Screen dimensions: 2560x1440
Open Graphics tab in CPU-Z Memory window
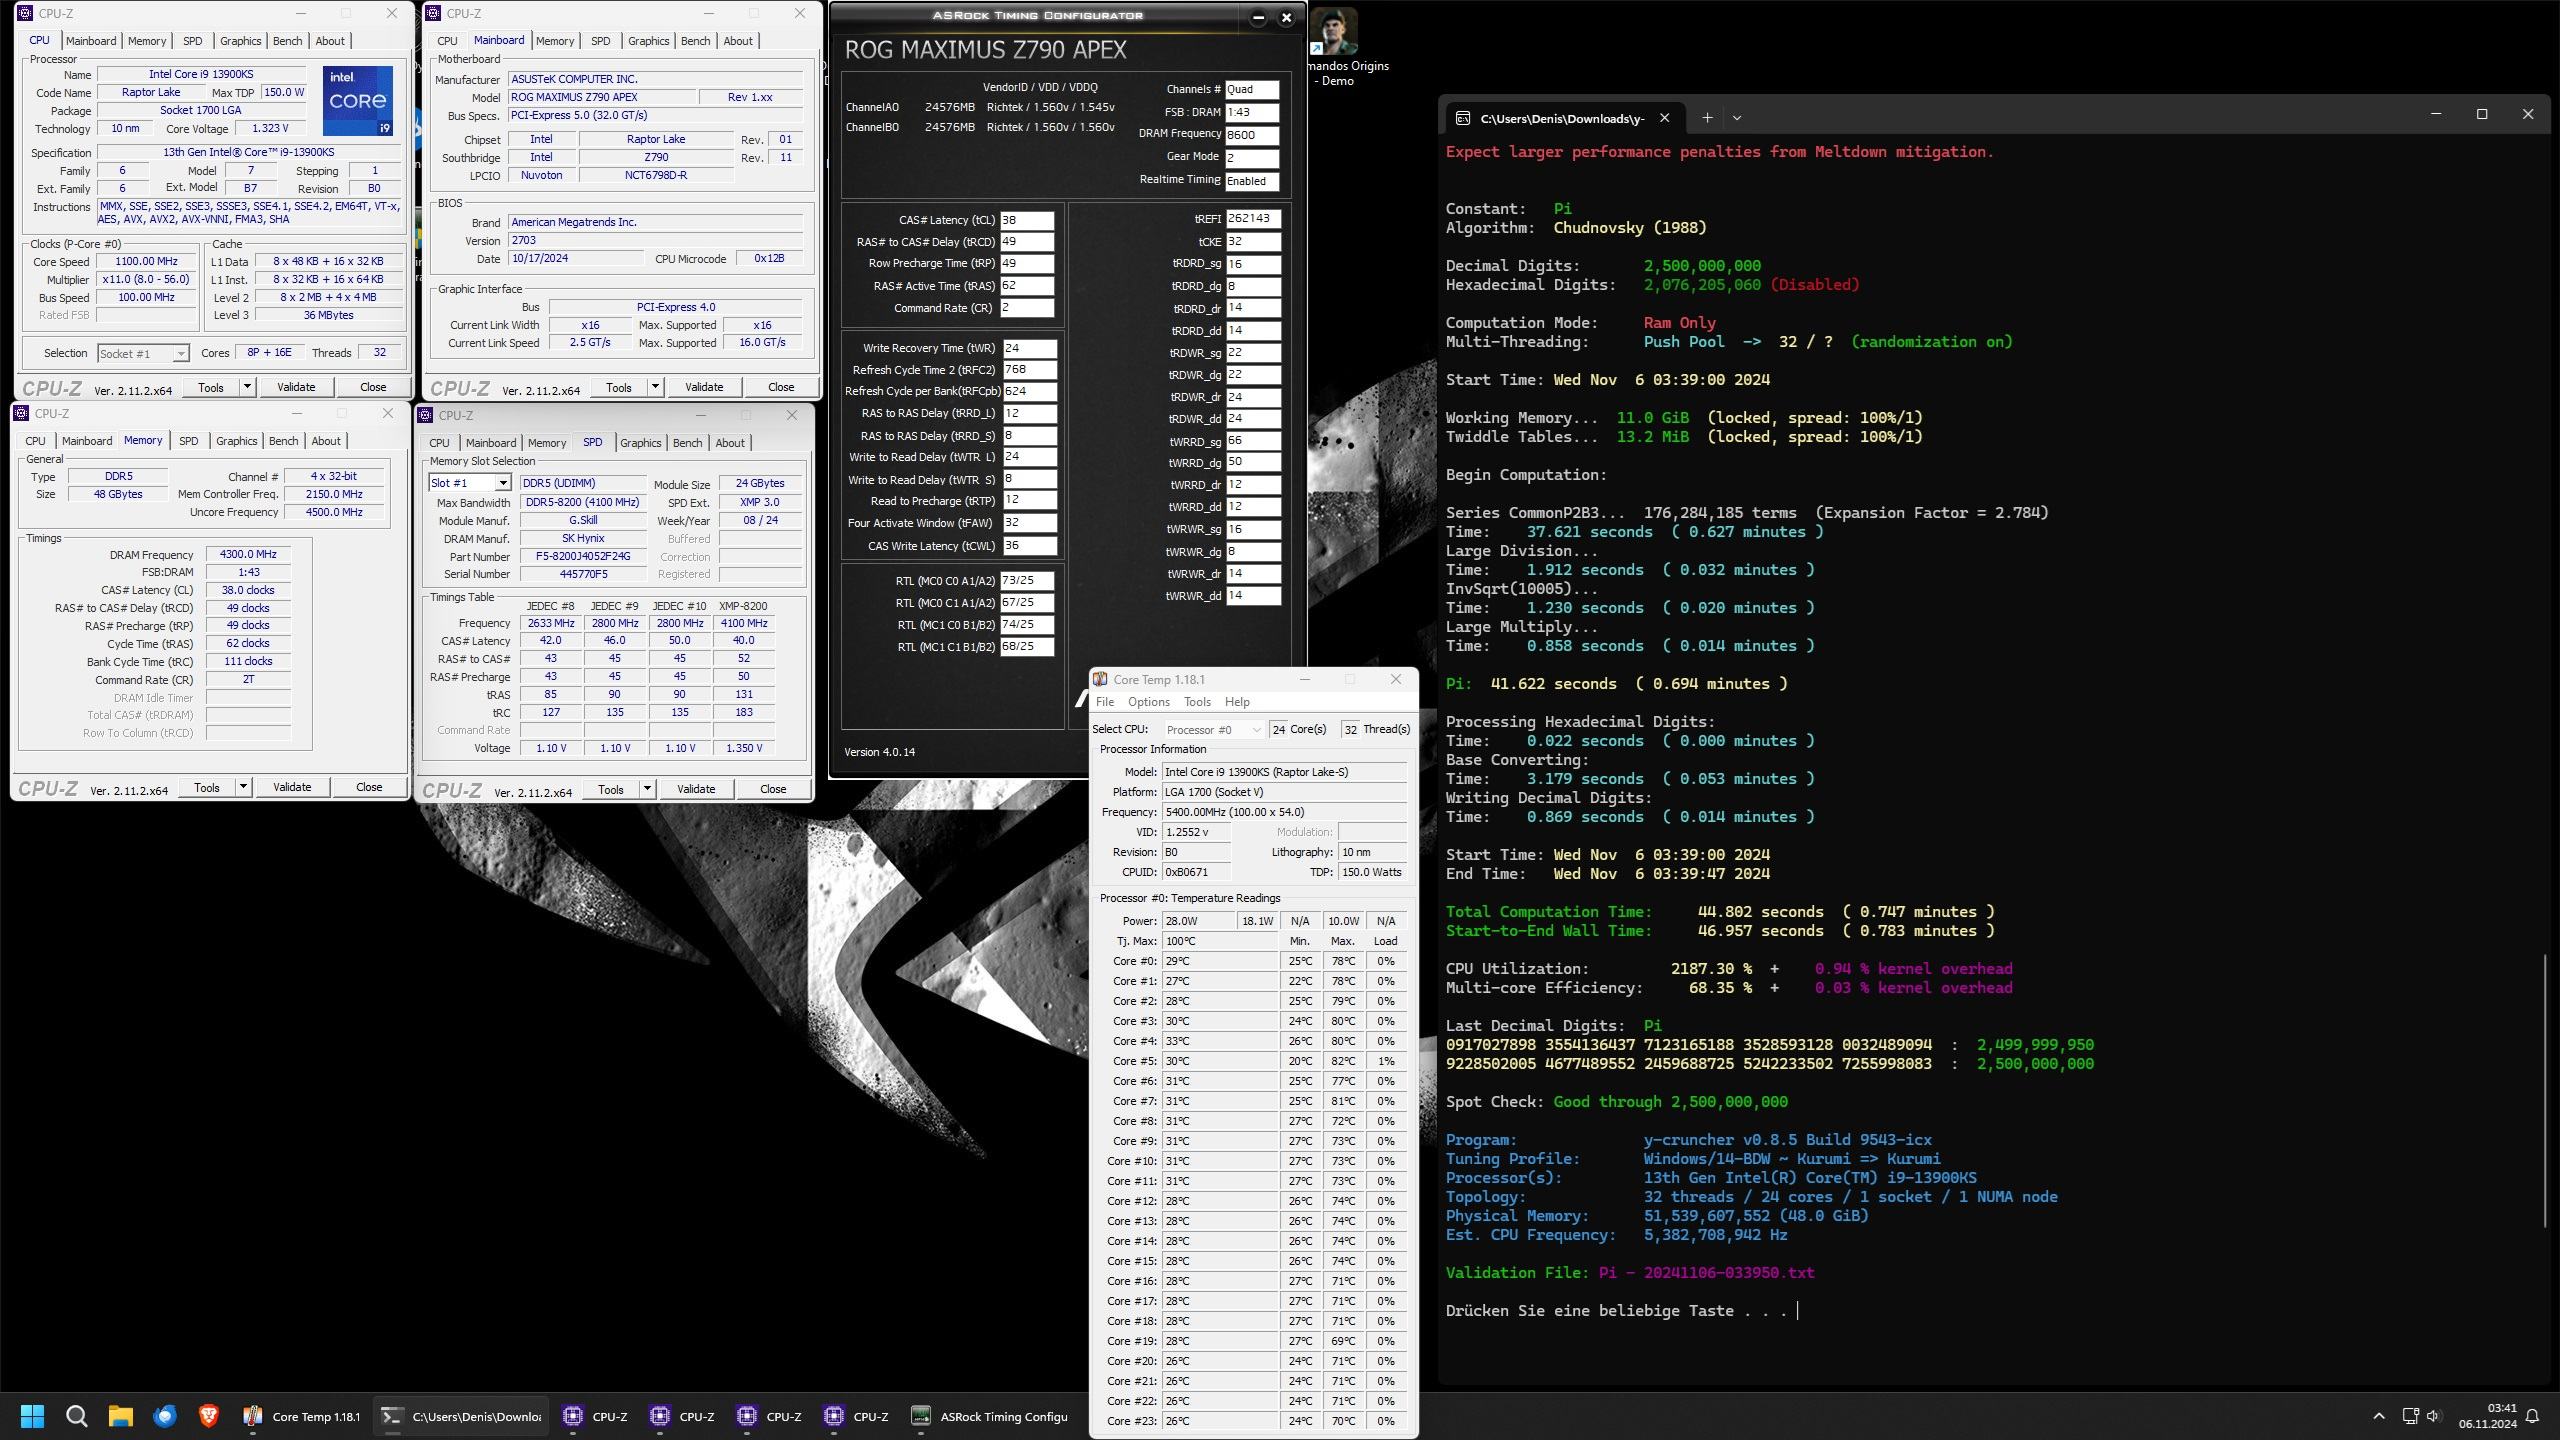pyautogui.click(x=236, y=441)
